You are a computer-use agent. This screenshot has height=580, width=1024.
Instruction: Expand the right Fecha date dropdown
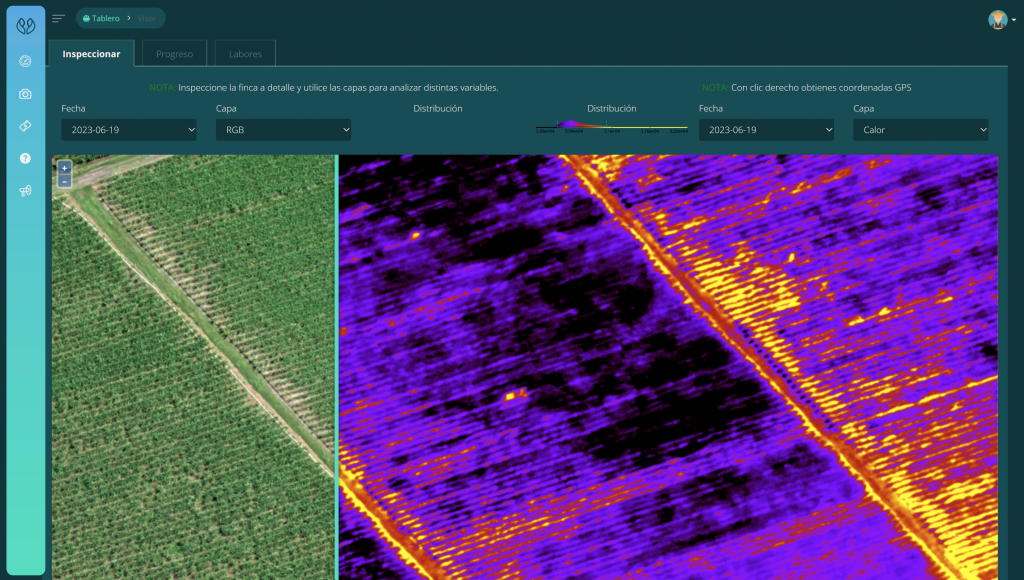point(766,130)
